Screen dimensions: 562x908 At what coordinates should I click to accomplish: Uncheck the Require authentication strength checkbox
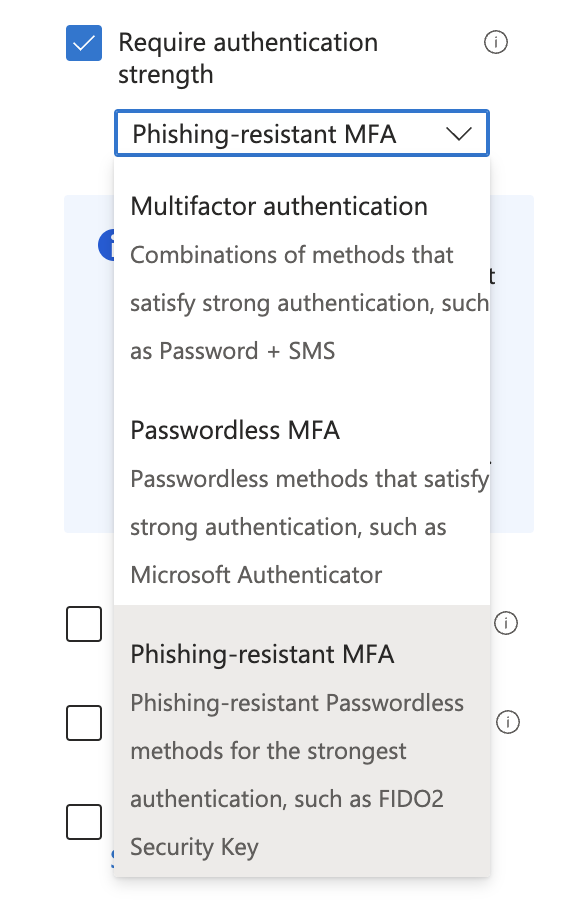tap(84, 43)
